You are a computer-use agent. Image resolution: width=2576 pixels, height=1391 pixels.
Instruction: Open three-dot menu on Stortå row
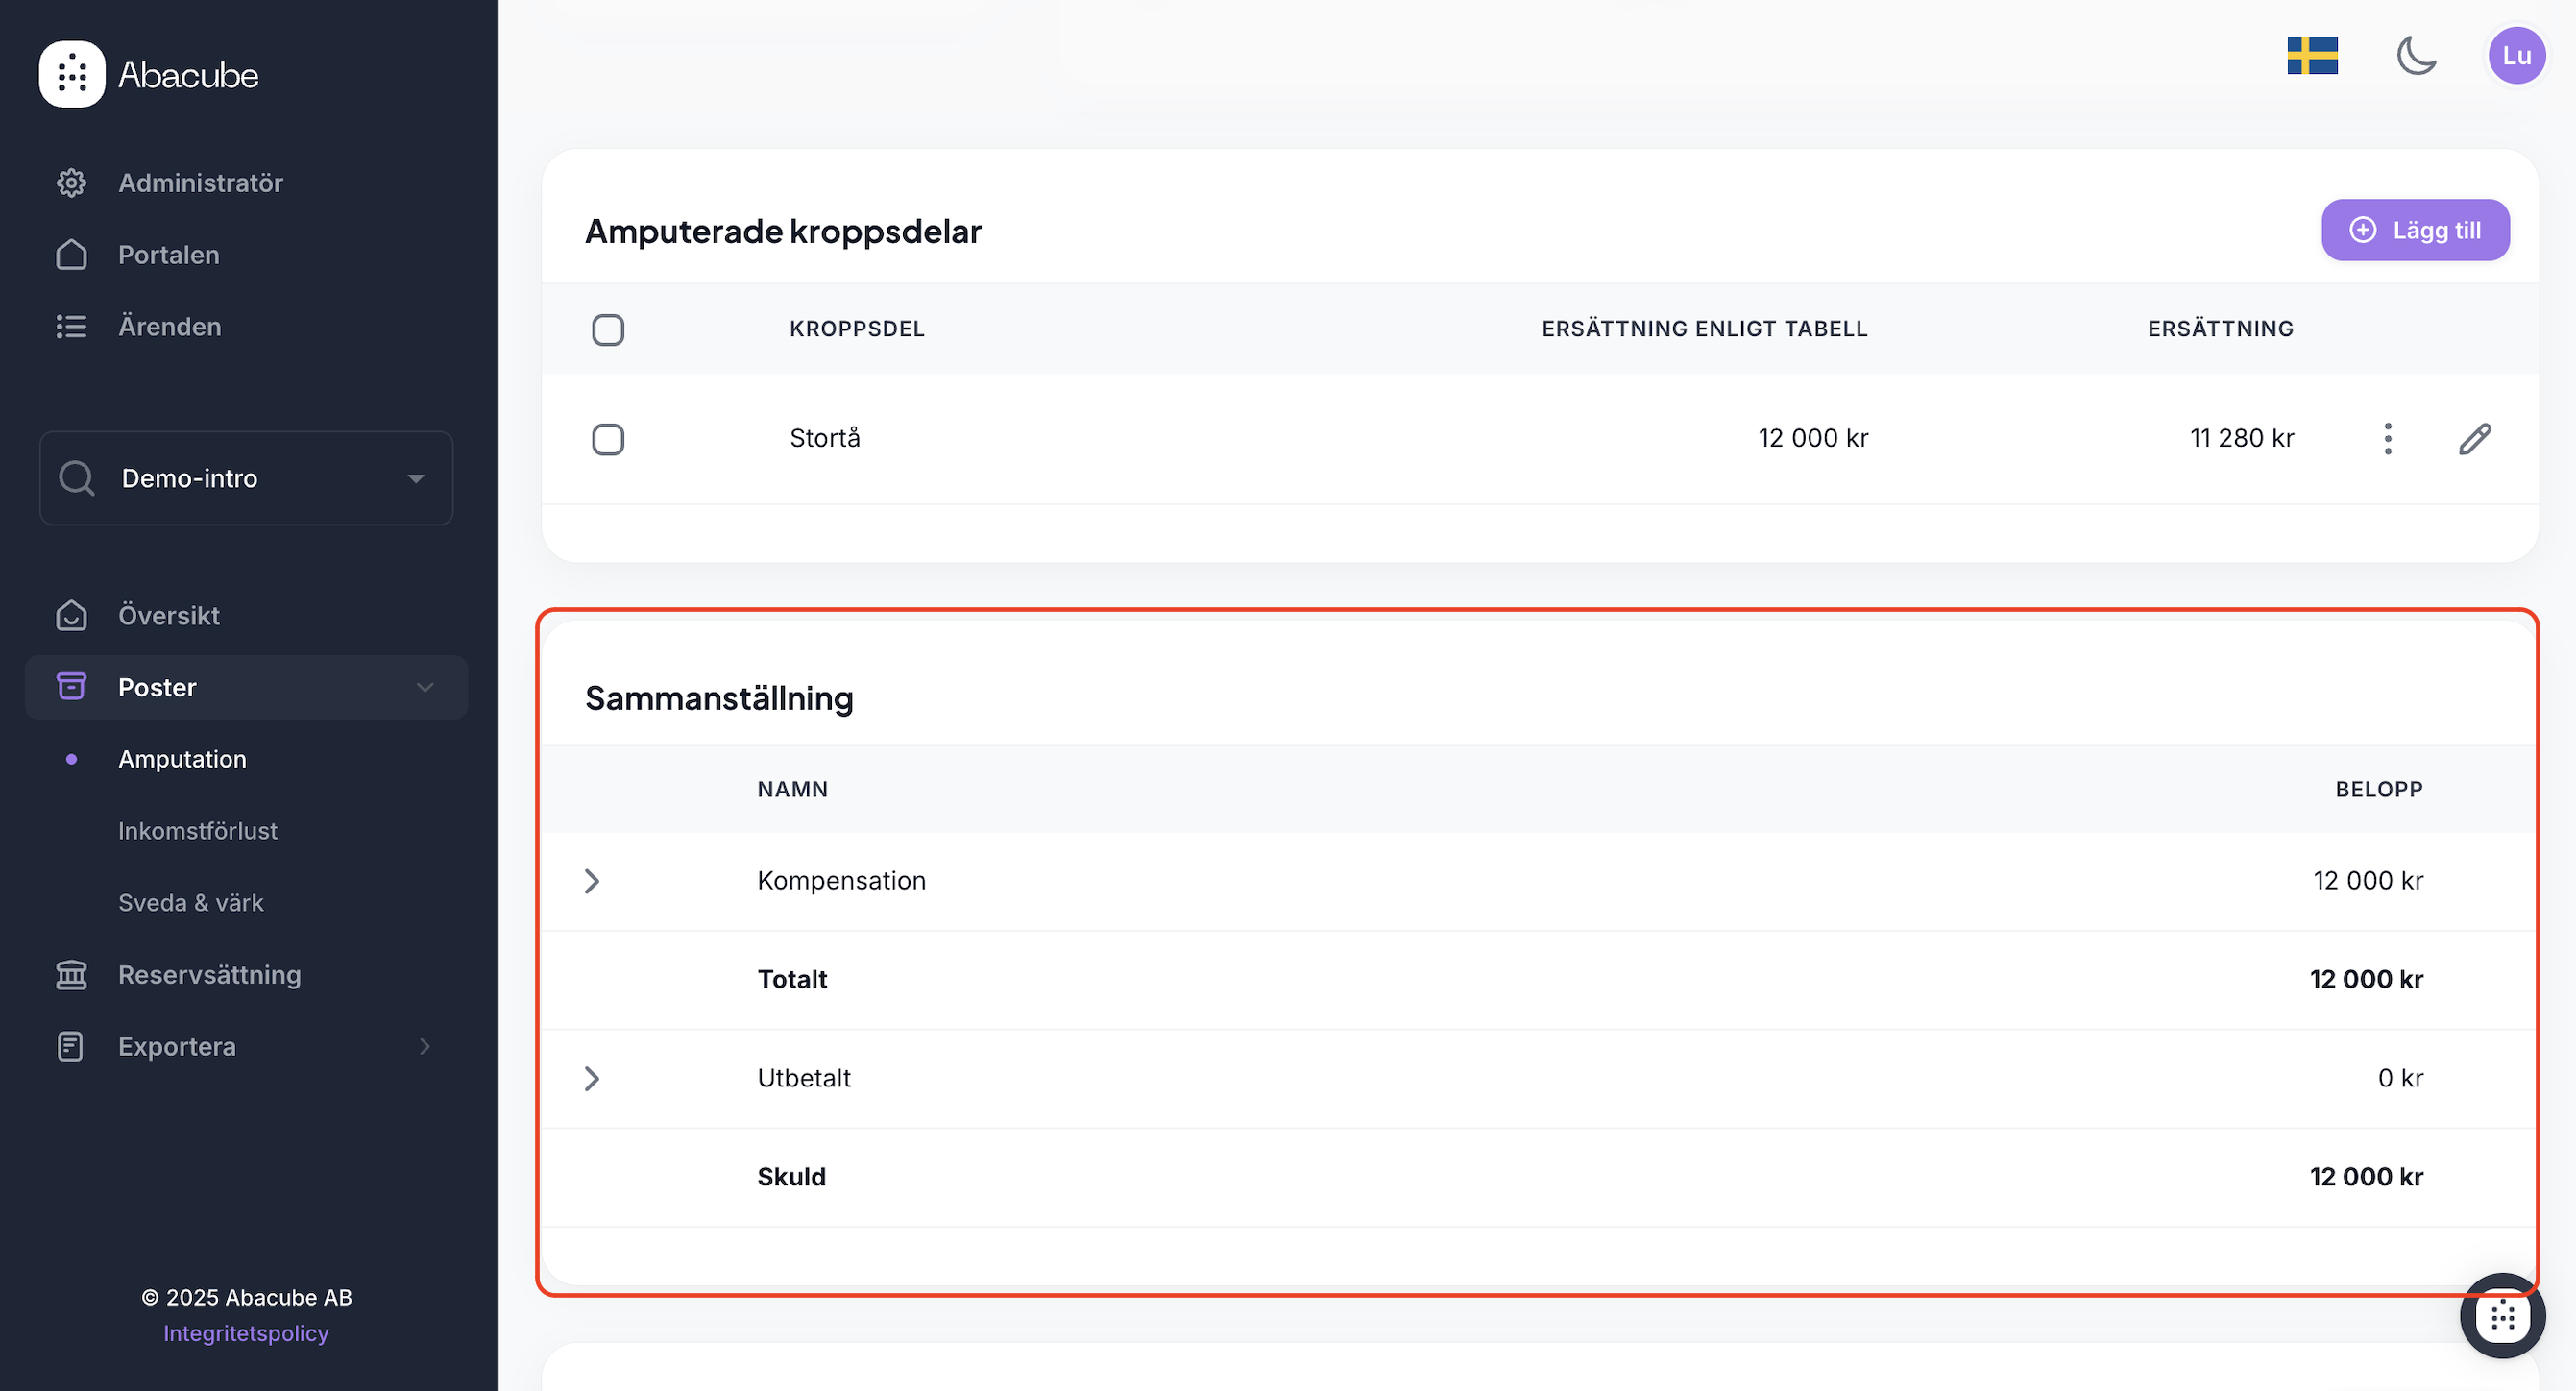coord(2388,439)
